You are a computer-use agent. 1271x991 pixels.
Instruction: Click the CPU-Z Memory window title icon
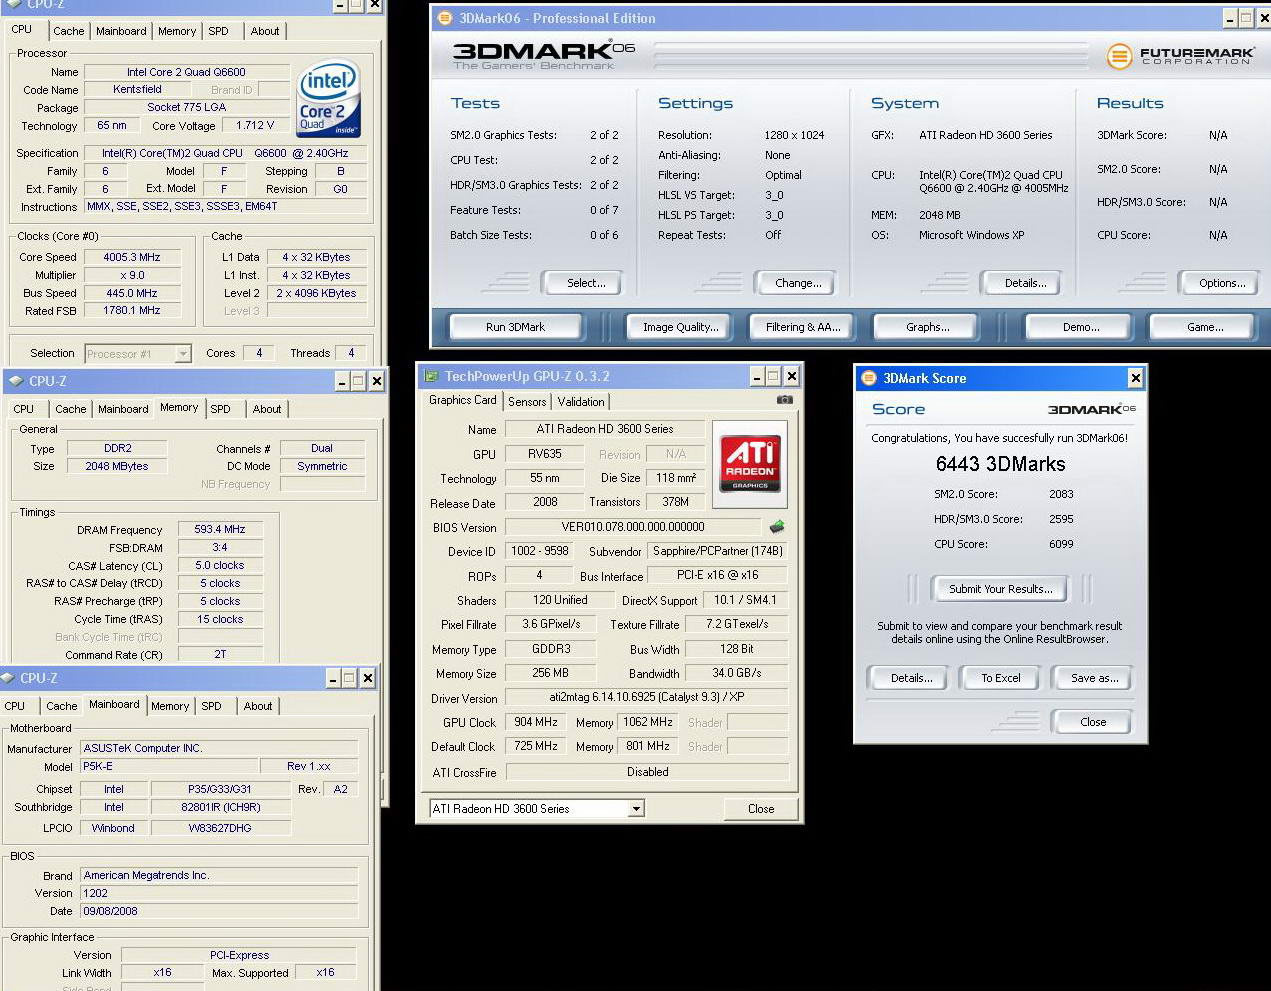16,381
